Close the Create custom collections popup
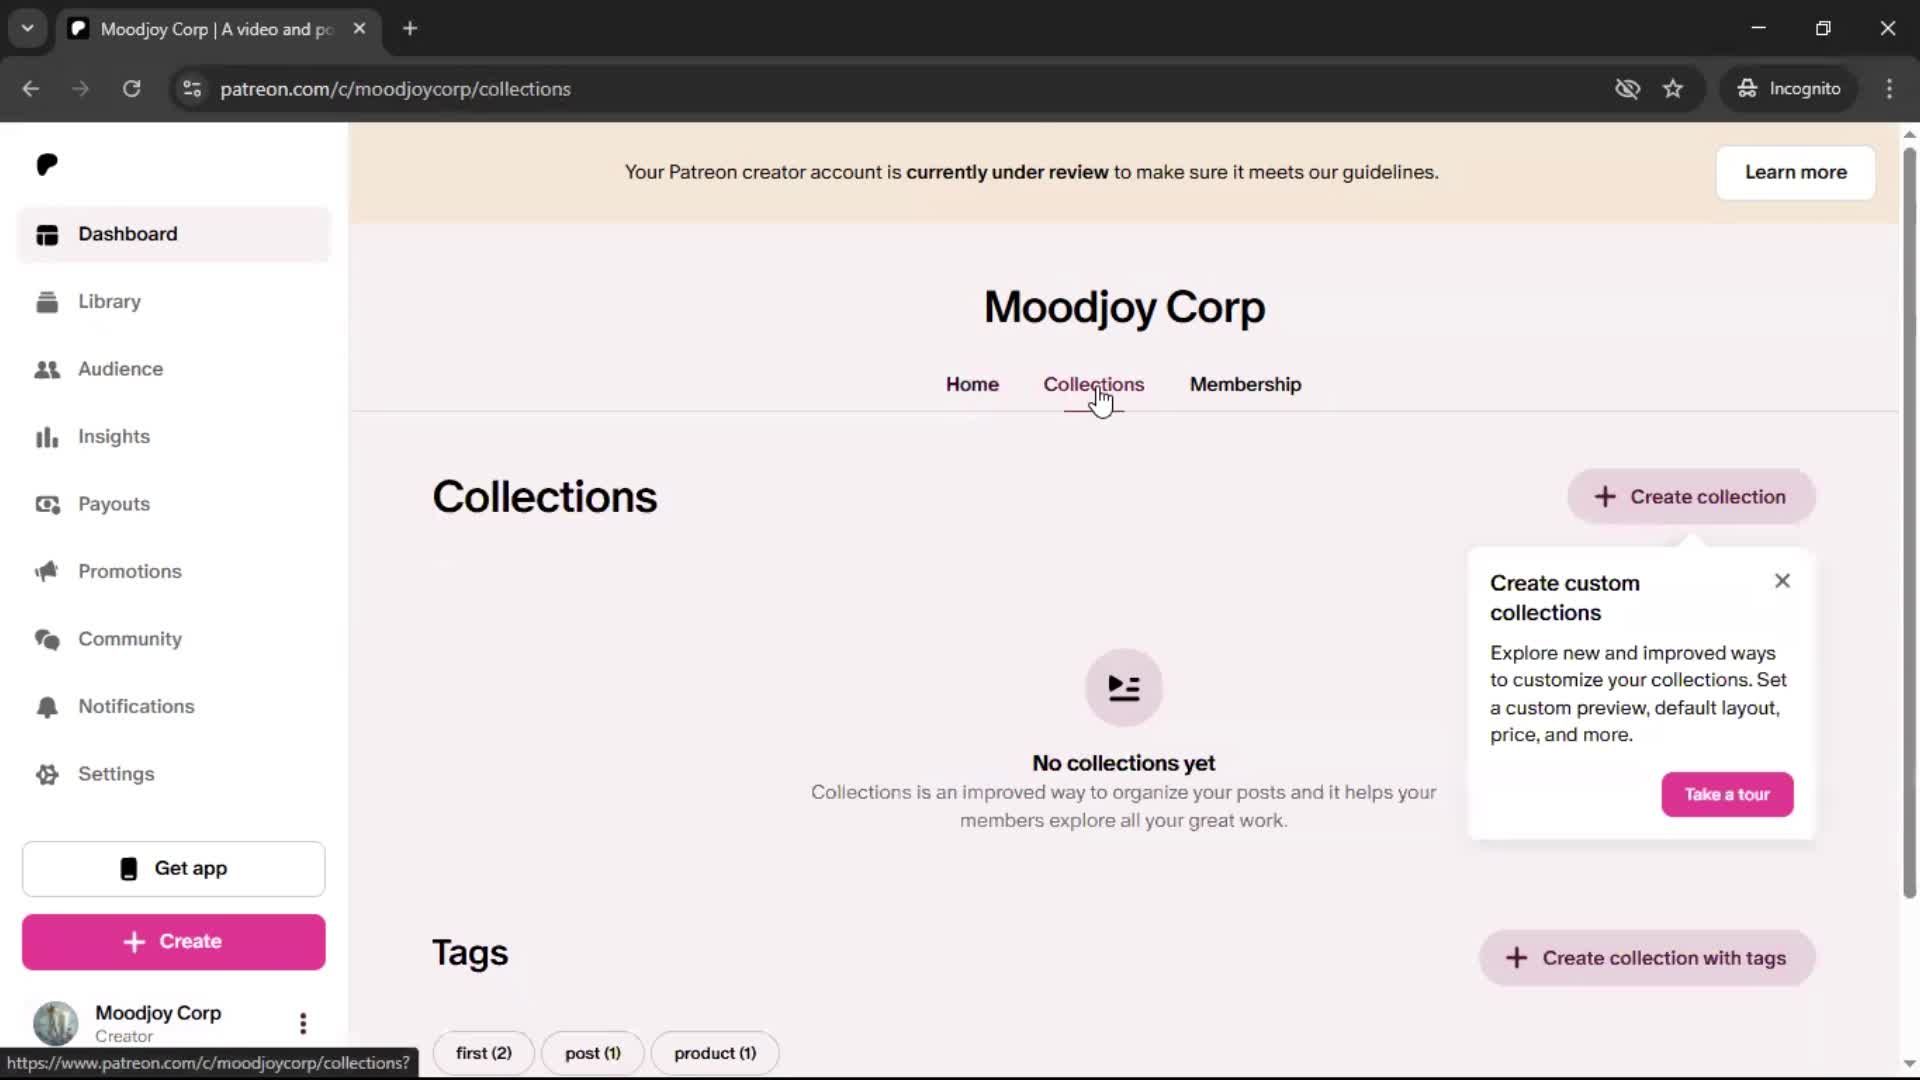Image resolution: width=1920 pixels, height=1080 pixels. (1782, 581)
